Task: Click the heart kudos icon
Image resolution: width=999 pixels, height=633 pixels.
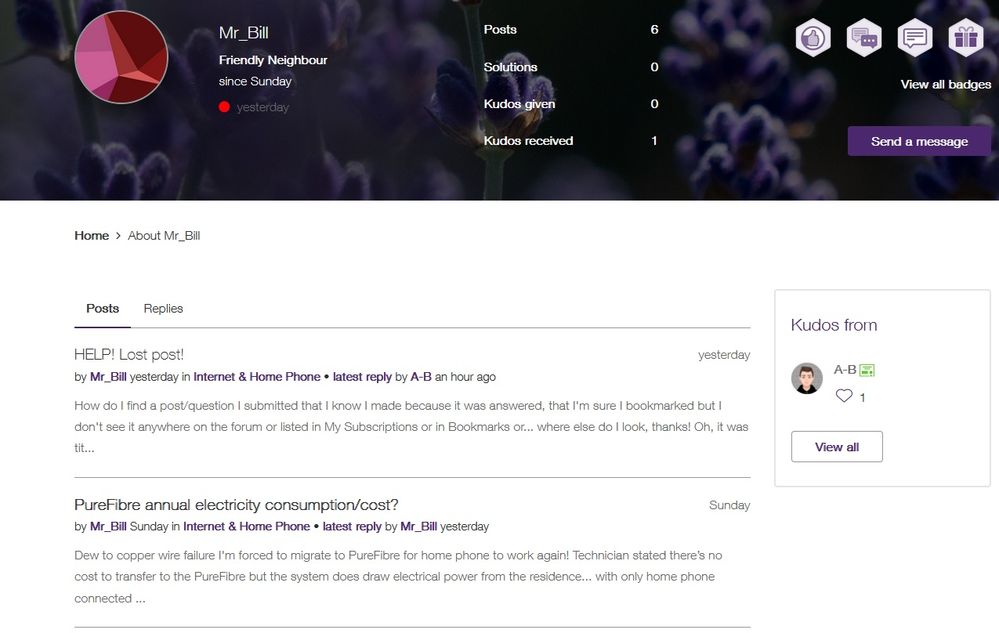Action: 844,396
